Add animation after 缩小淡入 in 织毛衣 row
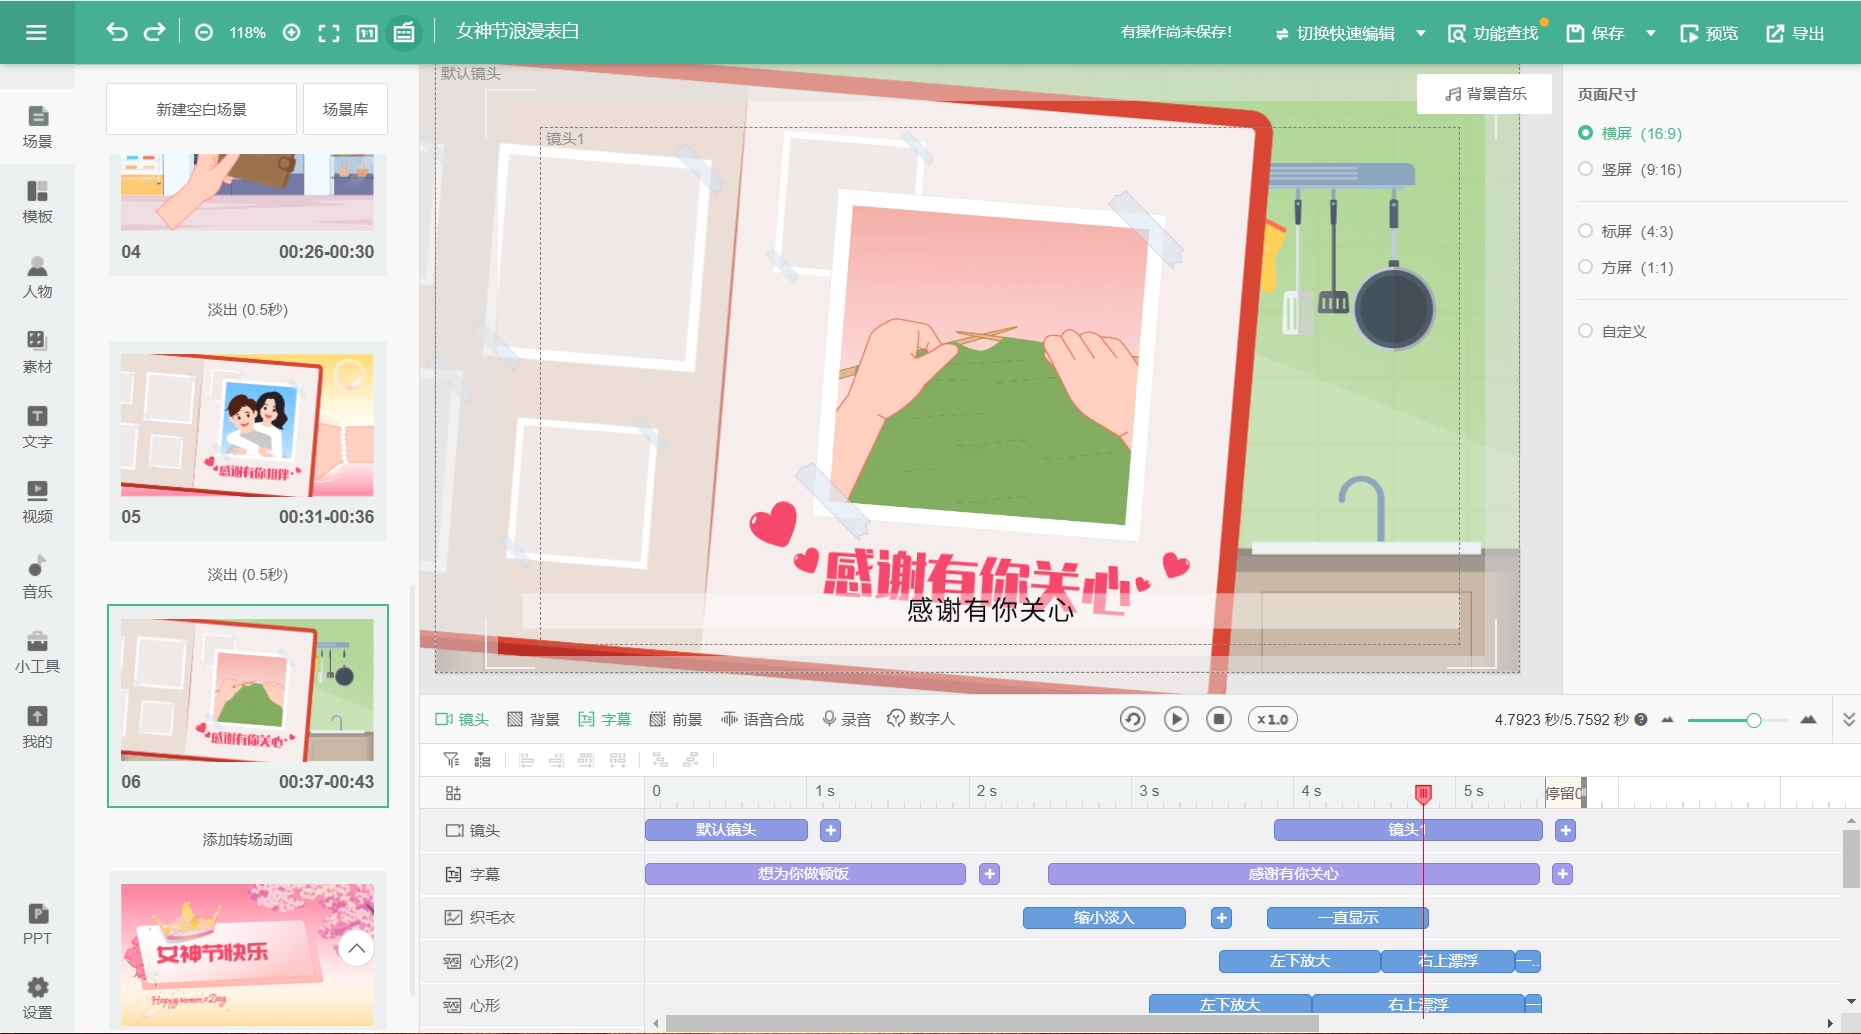 (x=1221, y=918)
